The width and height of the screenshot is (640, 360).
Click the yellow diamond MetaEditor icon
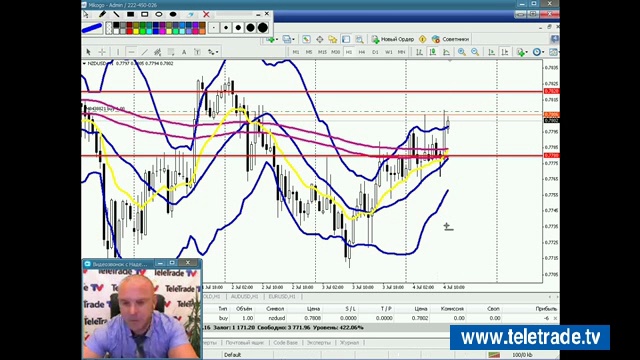click(x=422, y=39)
